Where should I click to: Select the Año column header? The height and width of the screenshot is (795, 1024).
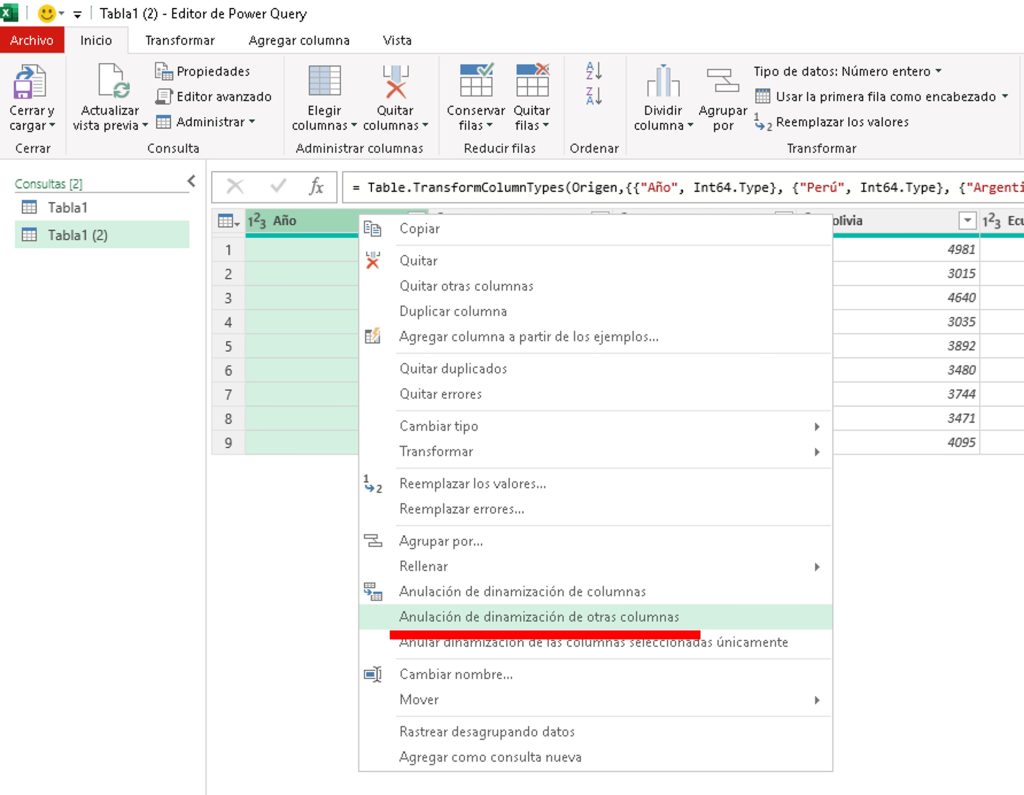click(302, 221)
